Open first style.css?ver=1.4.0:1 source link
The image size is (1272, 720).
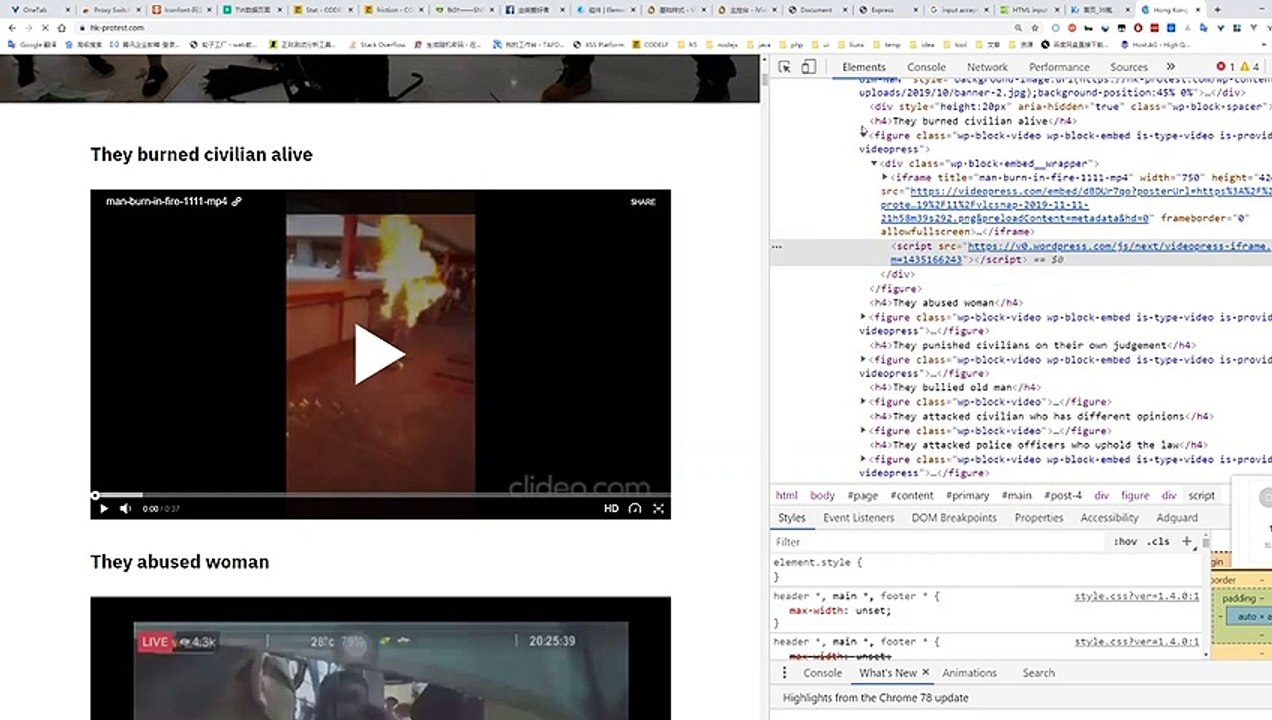[1137, 596]
